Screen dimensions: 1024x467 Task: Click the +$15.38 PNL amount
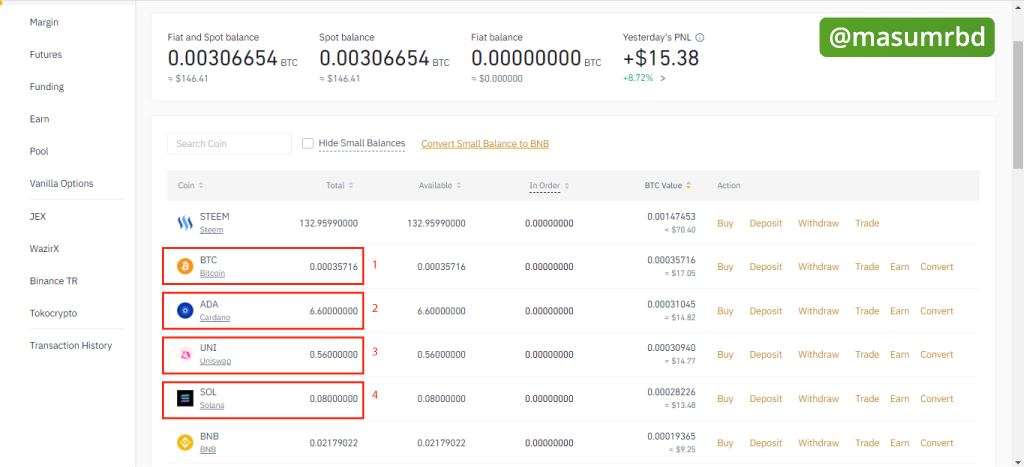[x=661, y=59]
